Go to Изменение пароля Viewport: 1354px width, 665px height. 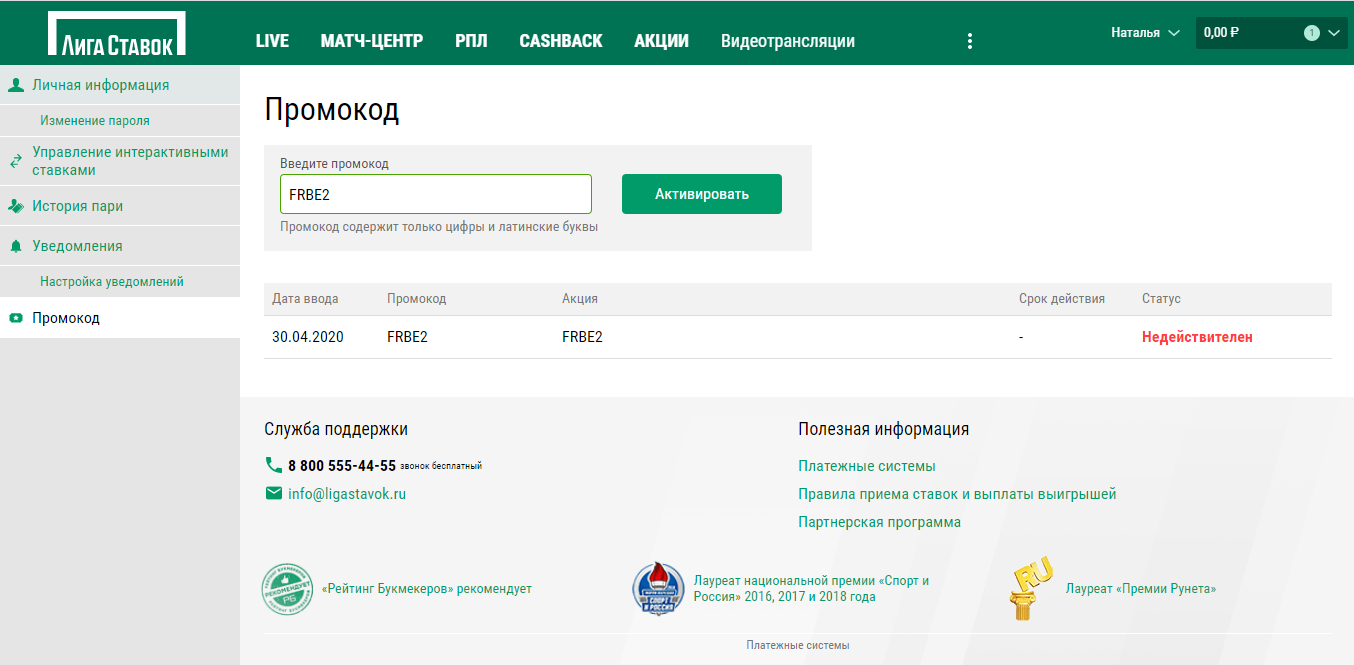(95, 120)
